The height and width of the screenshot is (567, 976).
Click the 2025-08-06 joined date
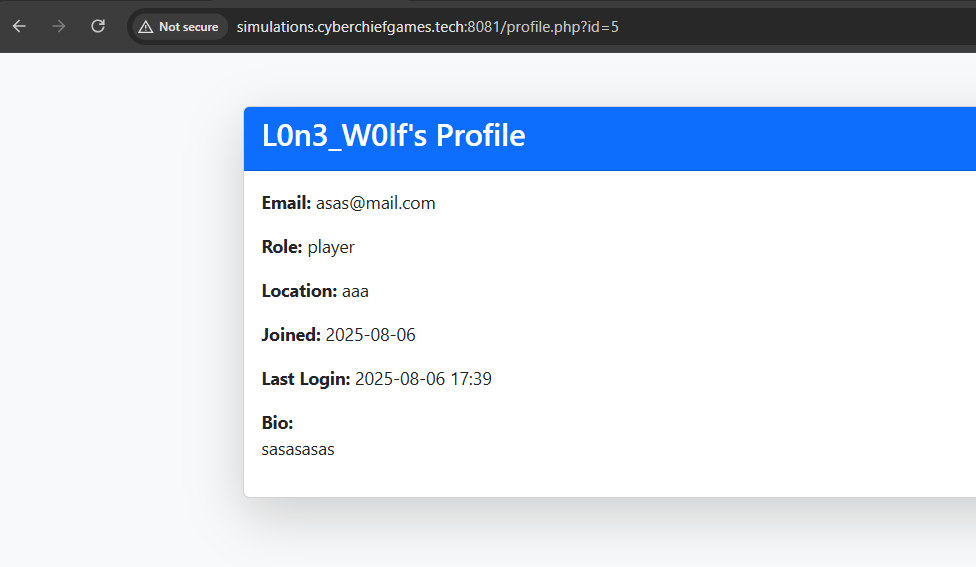point(370,335)
